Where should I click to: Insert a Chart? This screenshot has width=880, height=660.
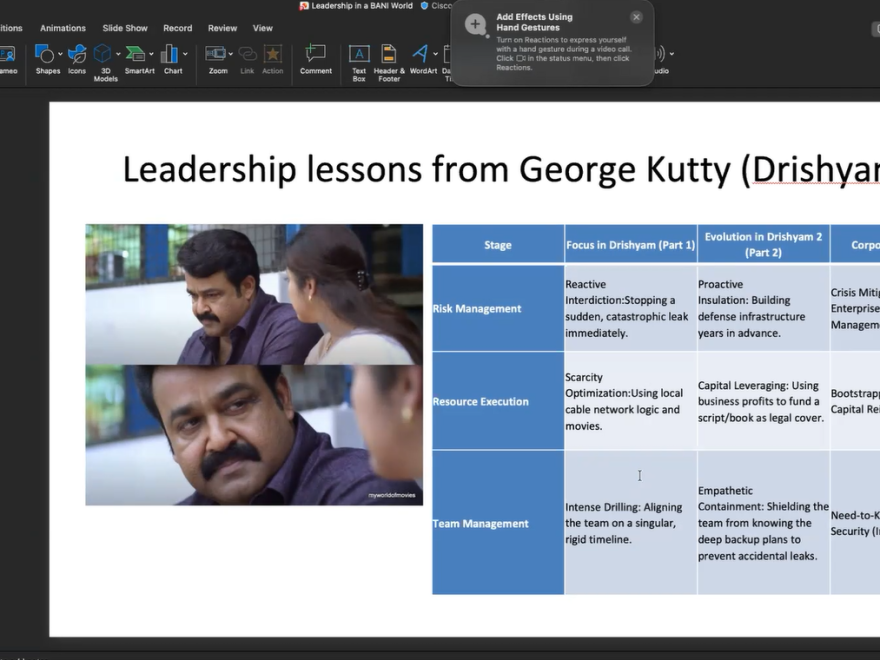[x=172, y=59]
